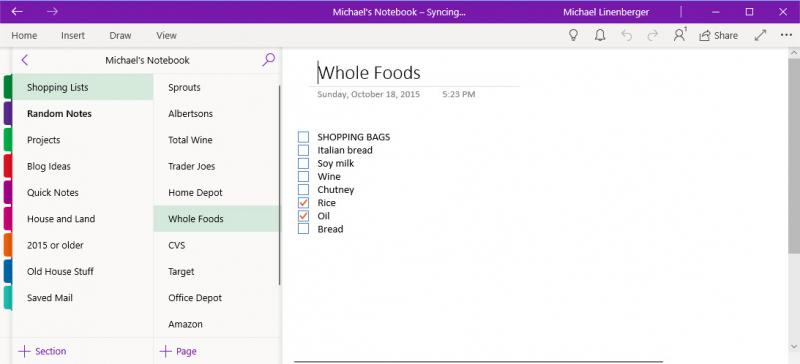Open the Insert tab
Image resolution: width=800 pixels, height=364 pixels.
73,36
